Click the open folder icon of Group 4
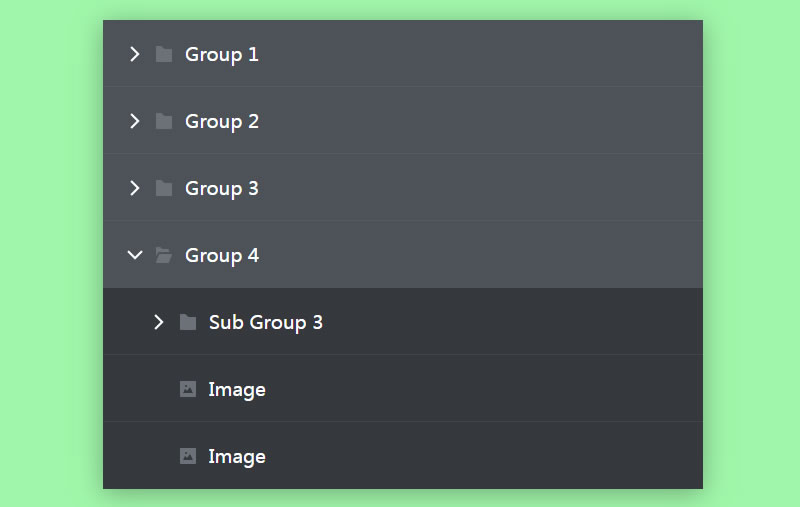The height and width of the screenshot is (507, 800). click(x=164, y=255)
